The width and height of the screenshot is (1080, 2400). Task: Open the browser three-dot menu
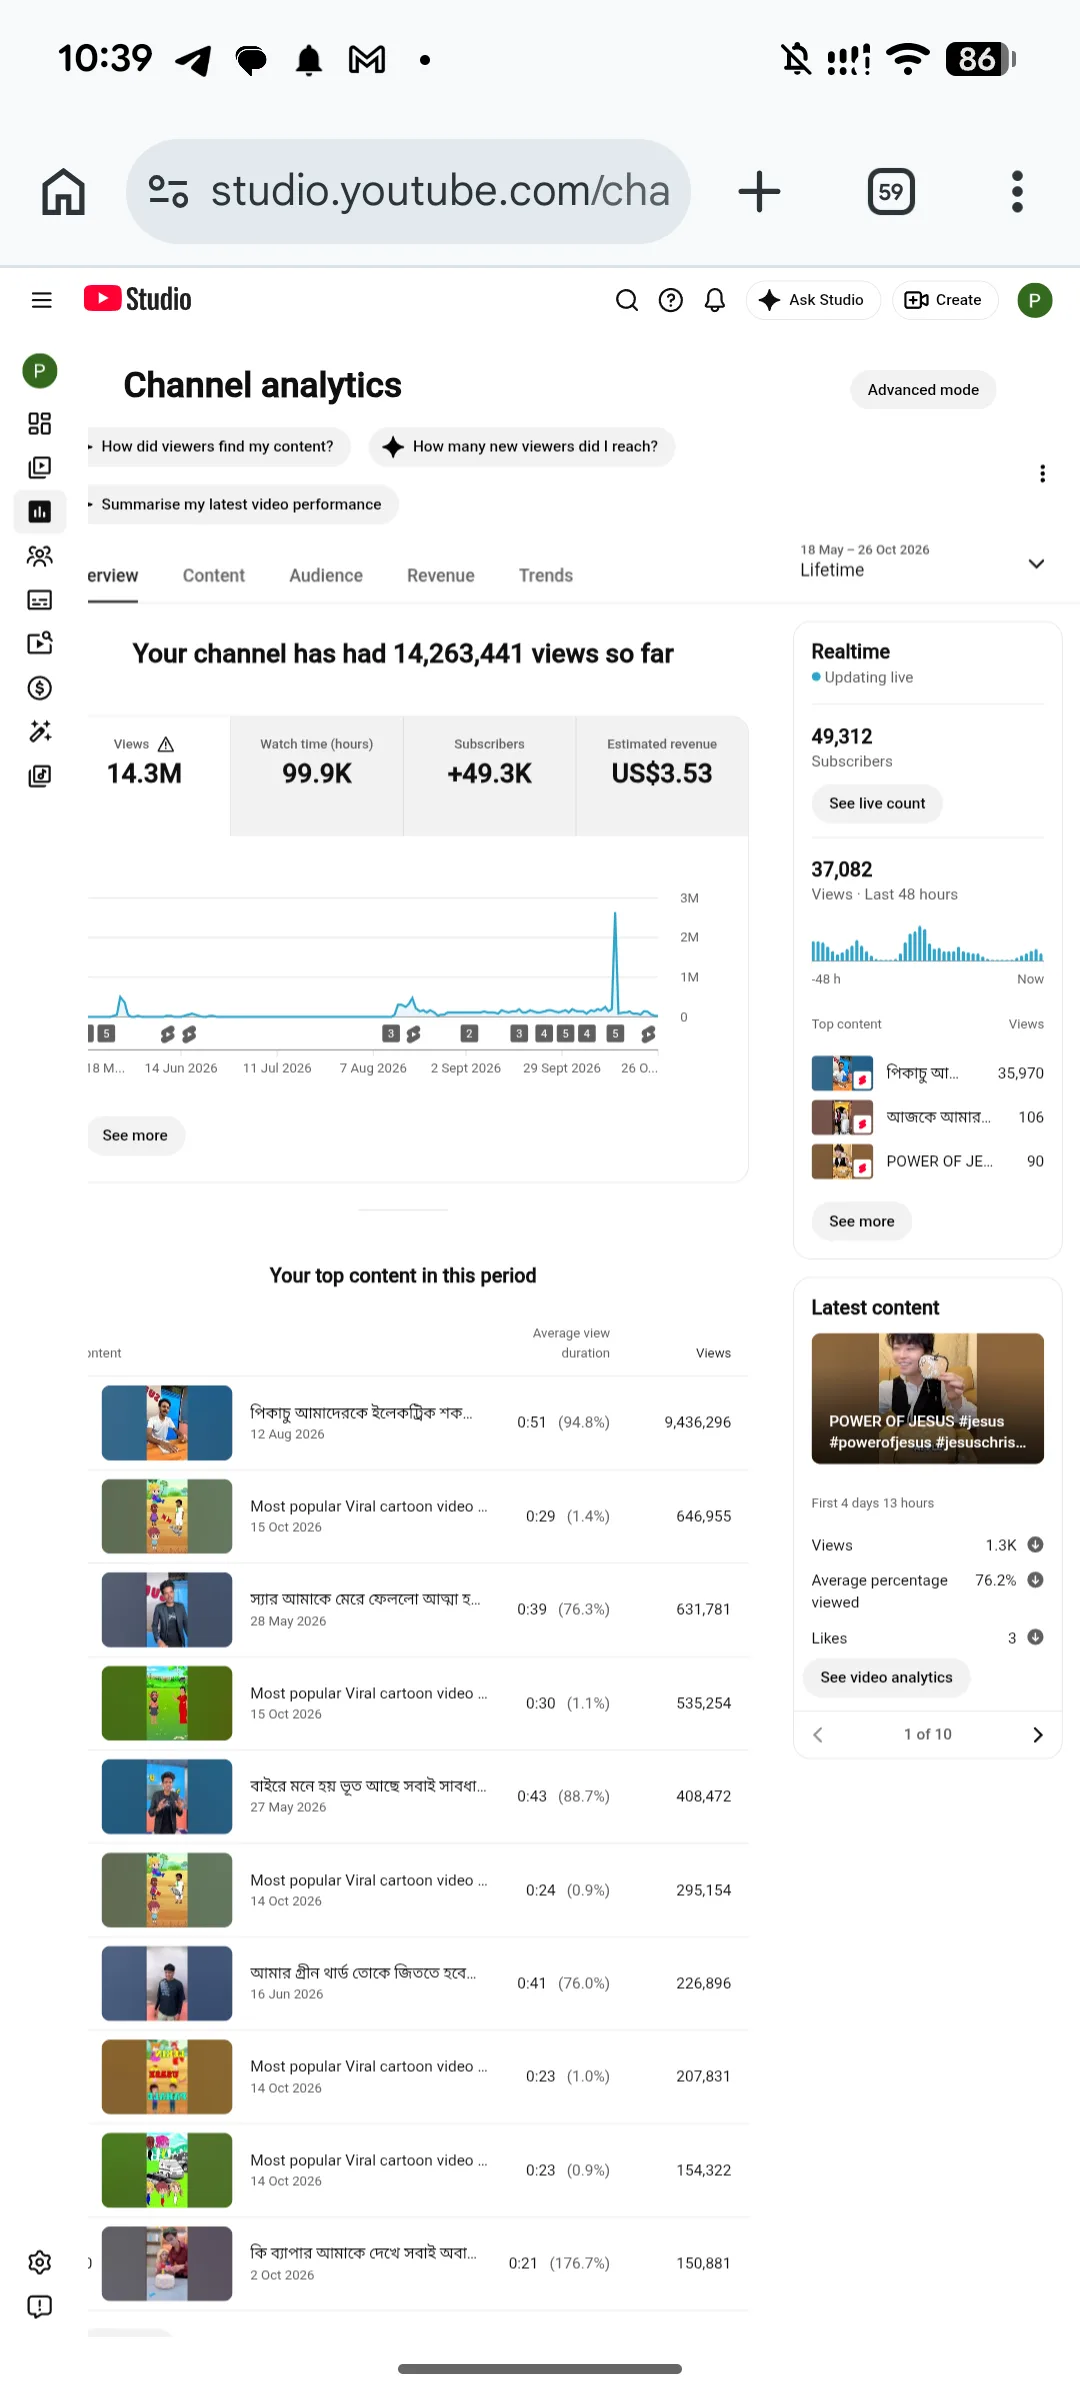pyautogui.click(x=1017, y=191)
